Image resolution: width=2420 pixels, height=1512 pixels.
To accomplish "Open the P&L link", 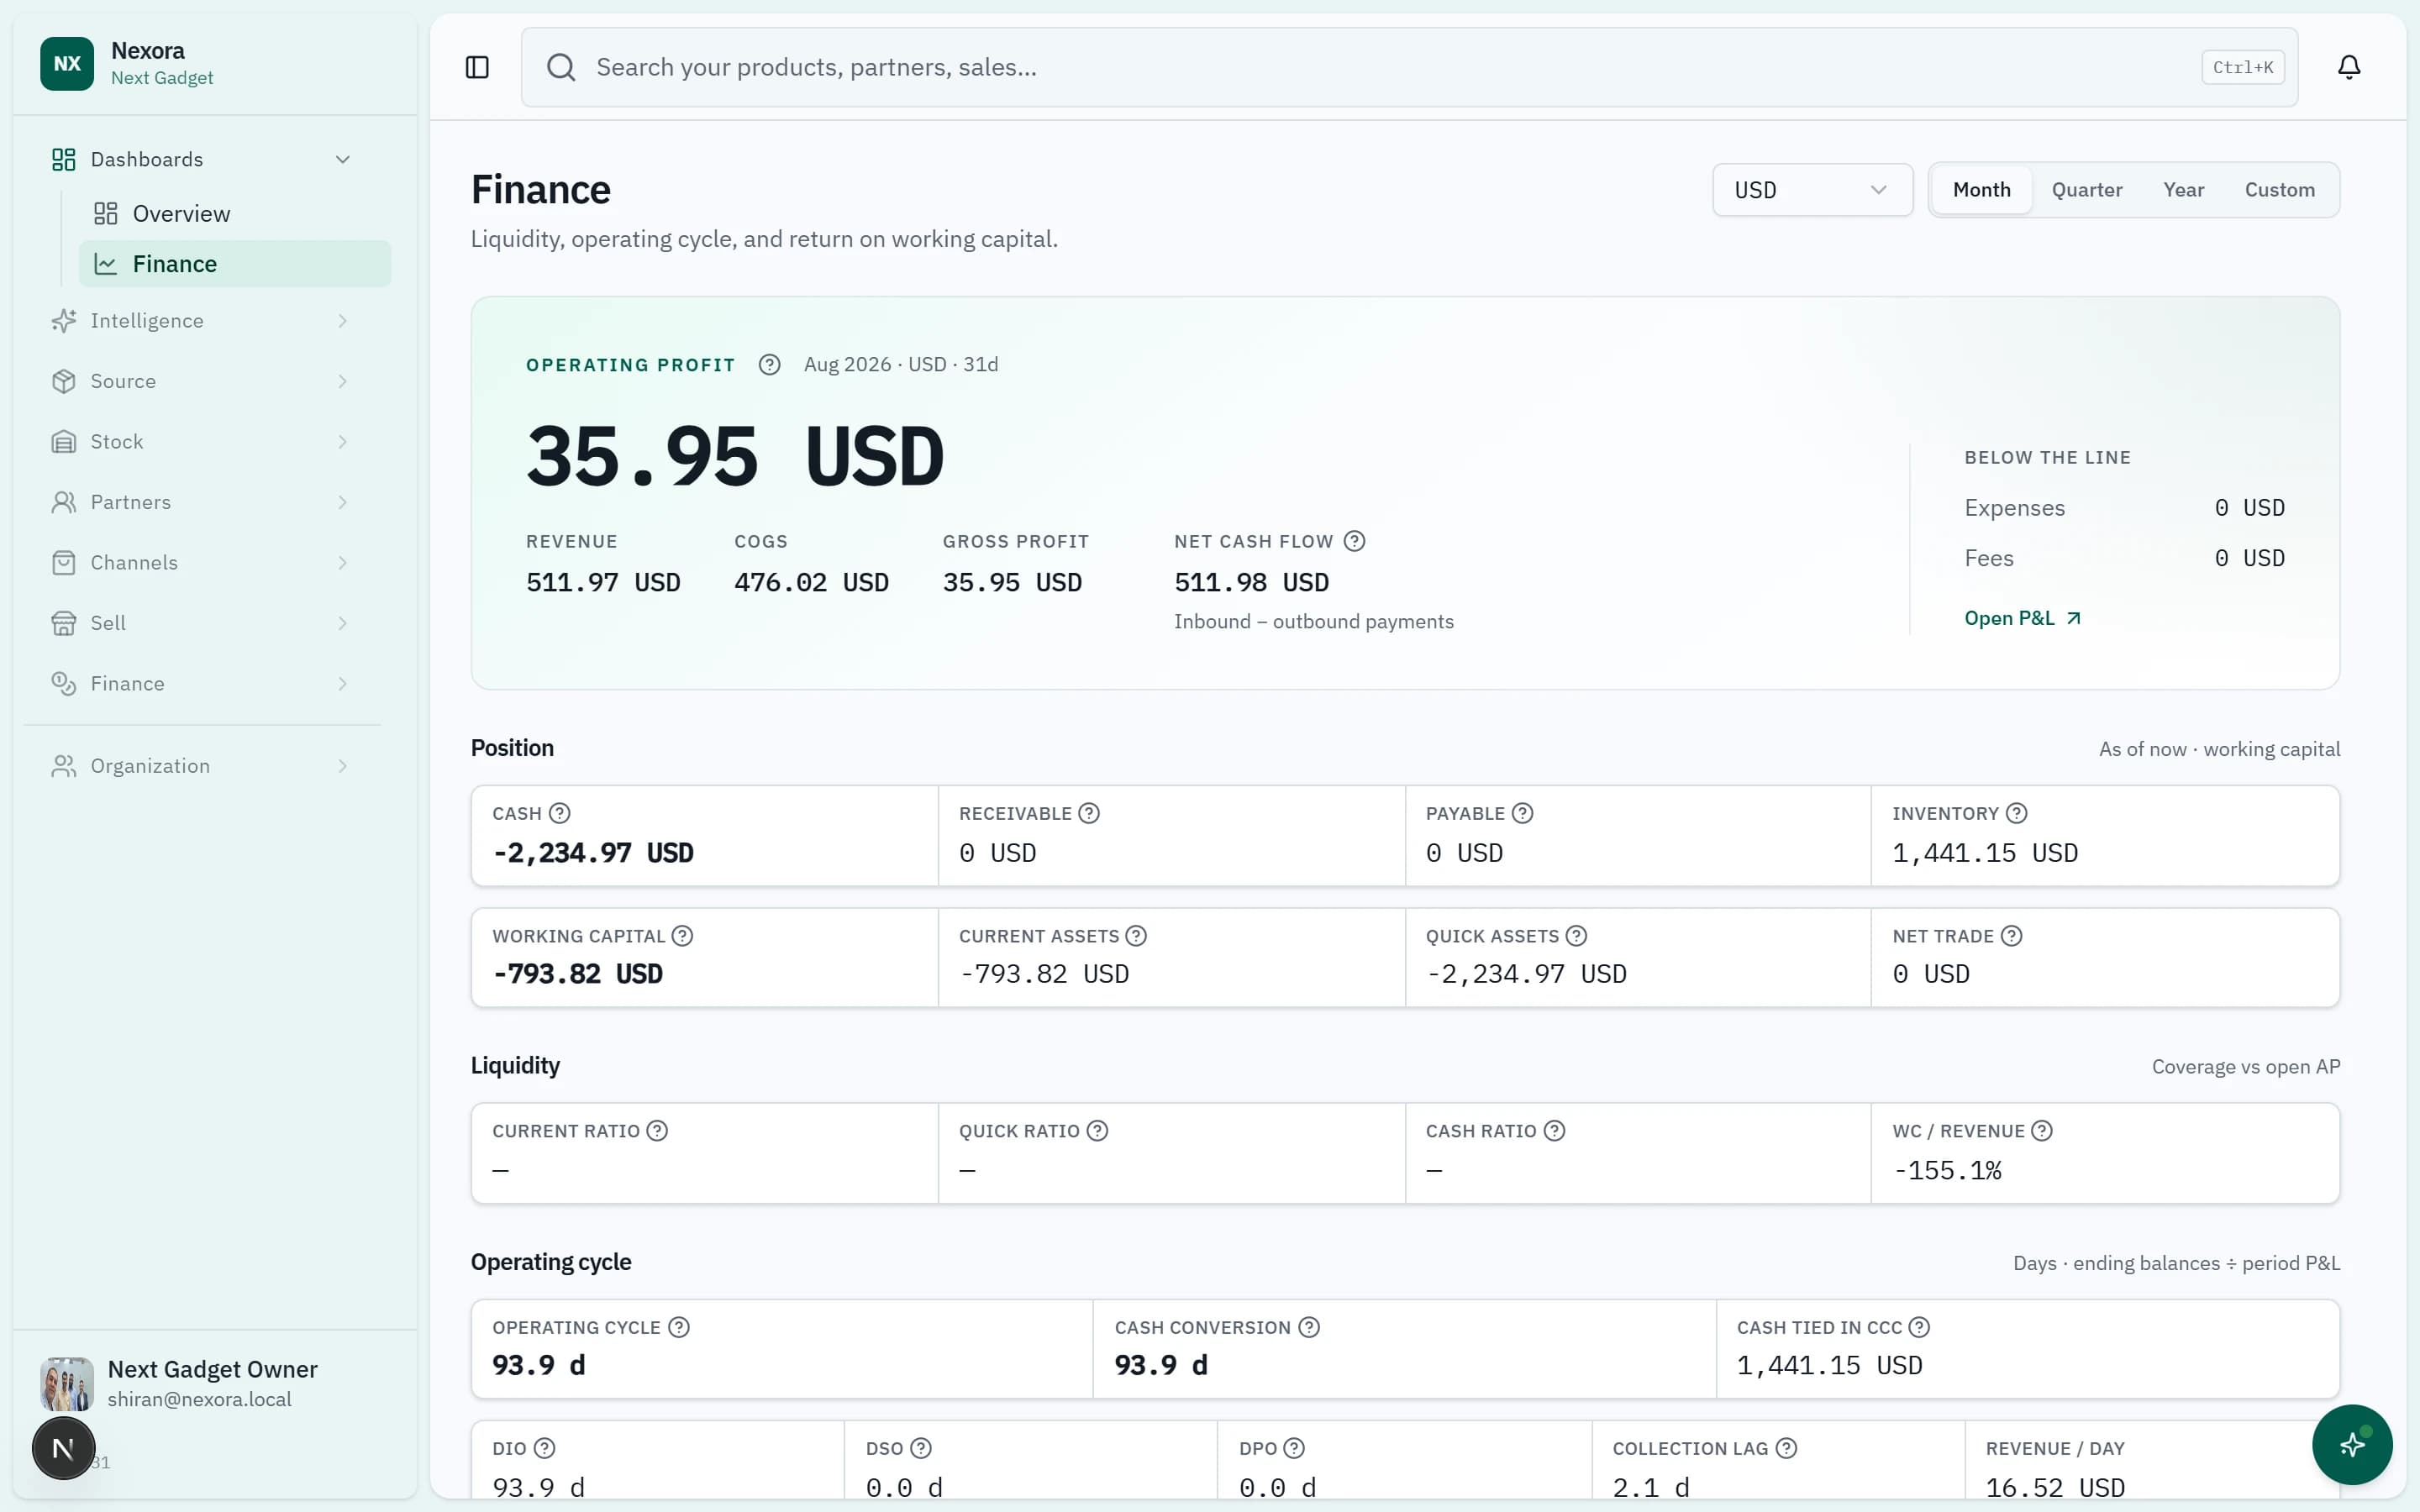I will pos(2022,618).
